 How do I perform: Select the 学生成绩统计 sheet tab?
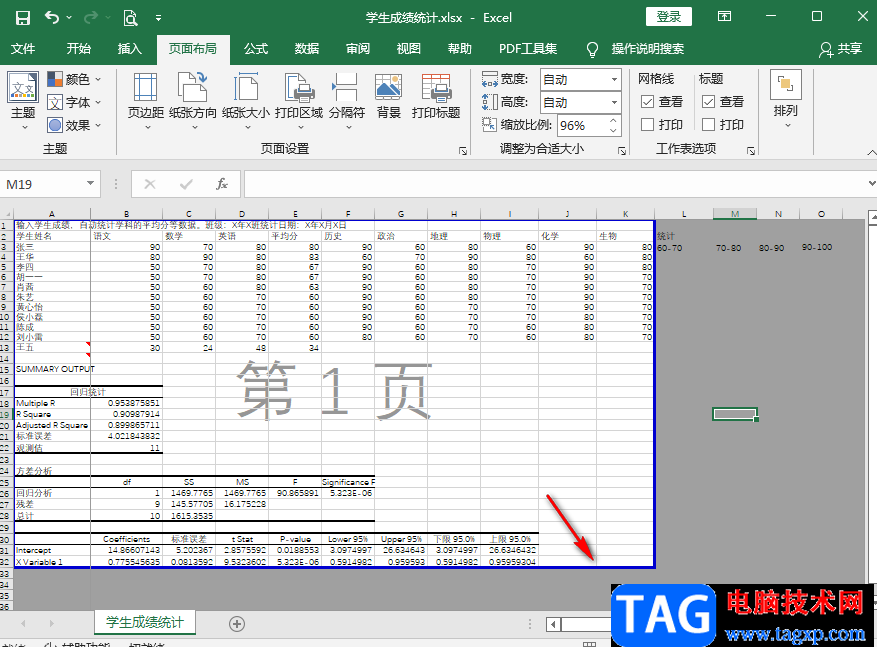pyautogui.click(x=145, y=622)
